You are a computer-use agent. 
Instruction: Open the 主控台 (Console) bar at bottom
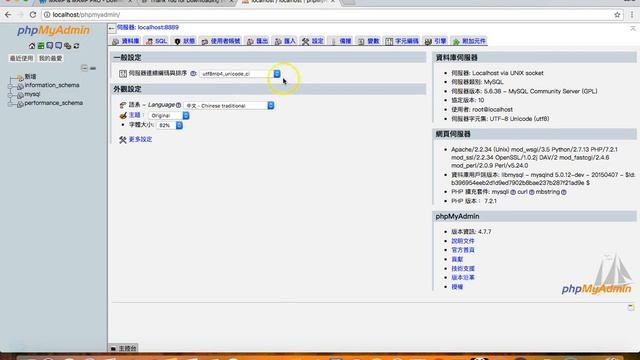(124, 348)
